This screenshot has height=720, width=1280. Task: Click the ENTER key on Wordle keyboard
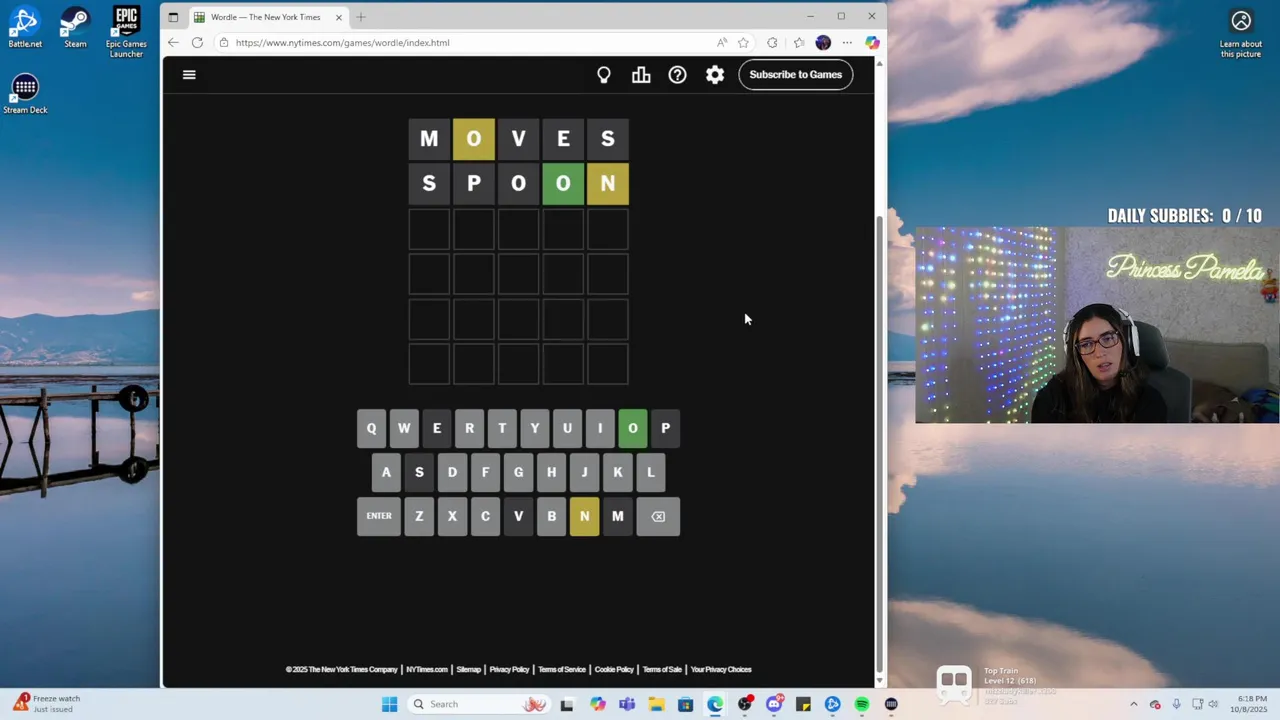[x=379, y=516]
